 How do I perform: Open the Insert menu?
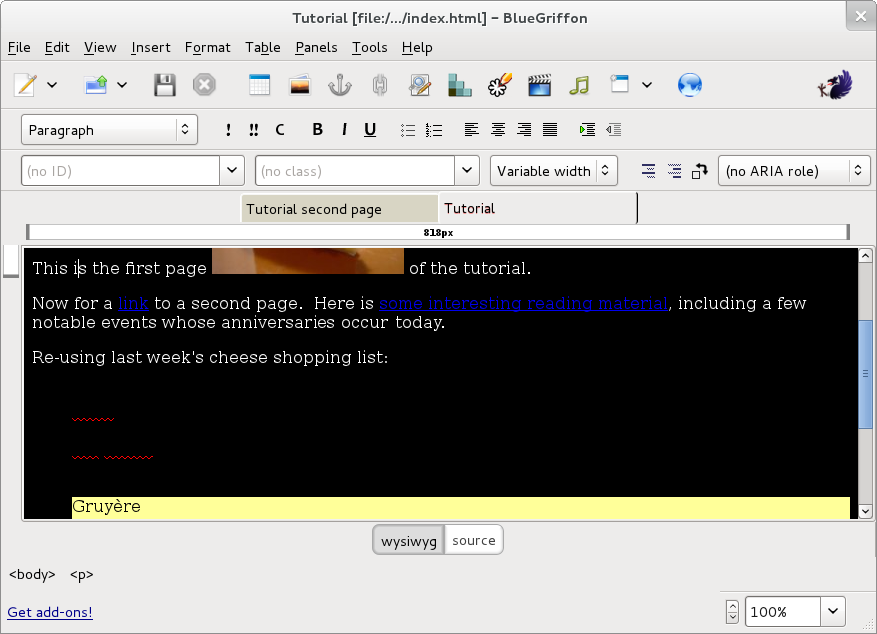point(151,47)
